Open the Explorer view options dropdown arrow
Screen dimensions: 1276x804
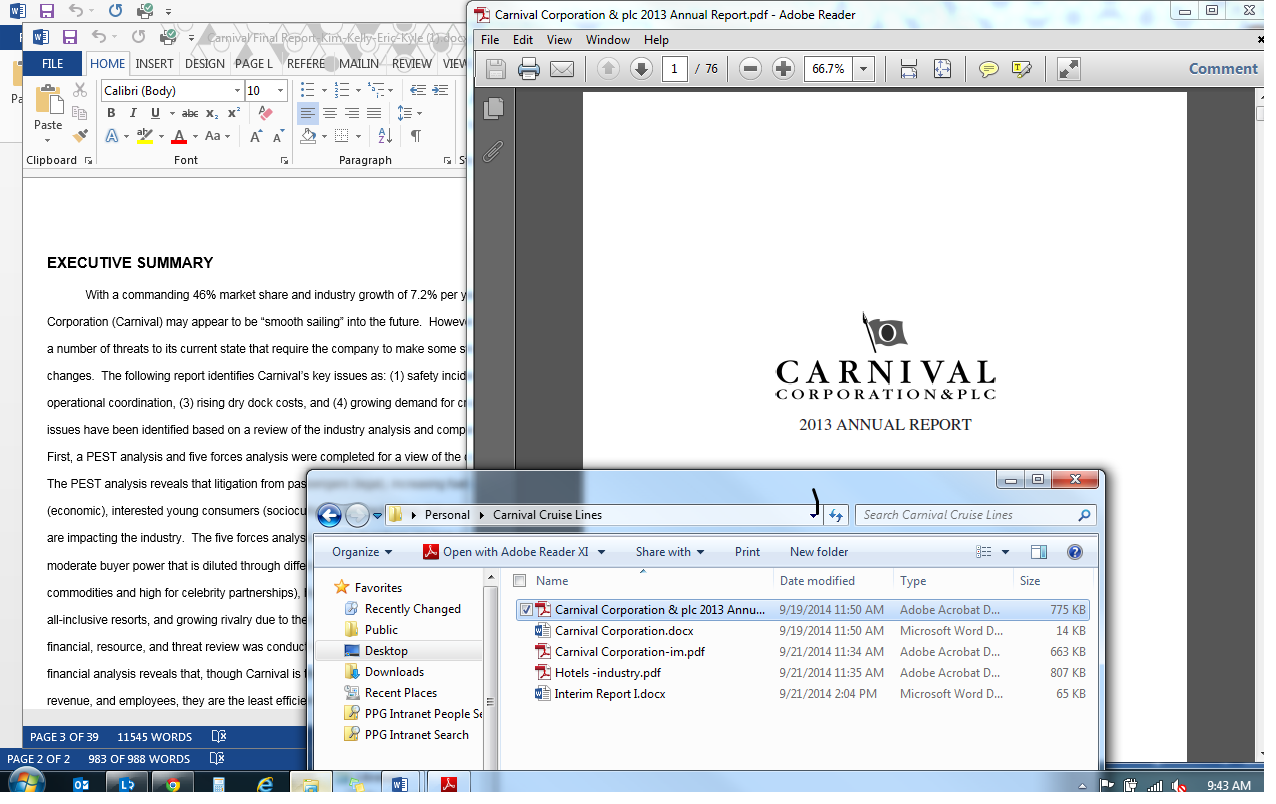tap(1005, 552)
